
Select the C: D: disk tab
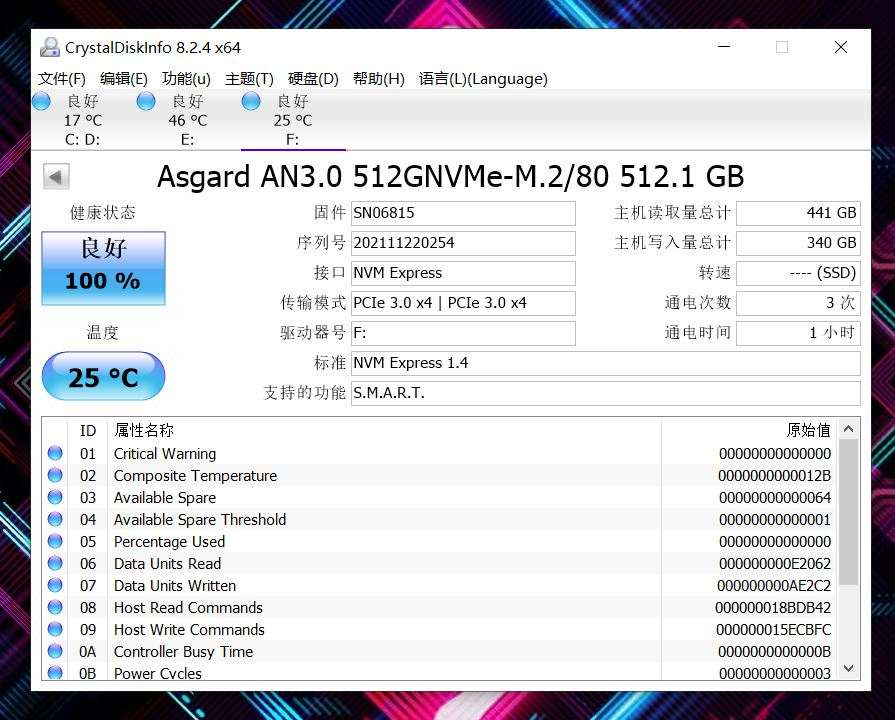[83, 120]
